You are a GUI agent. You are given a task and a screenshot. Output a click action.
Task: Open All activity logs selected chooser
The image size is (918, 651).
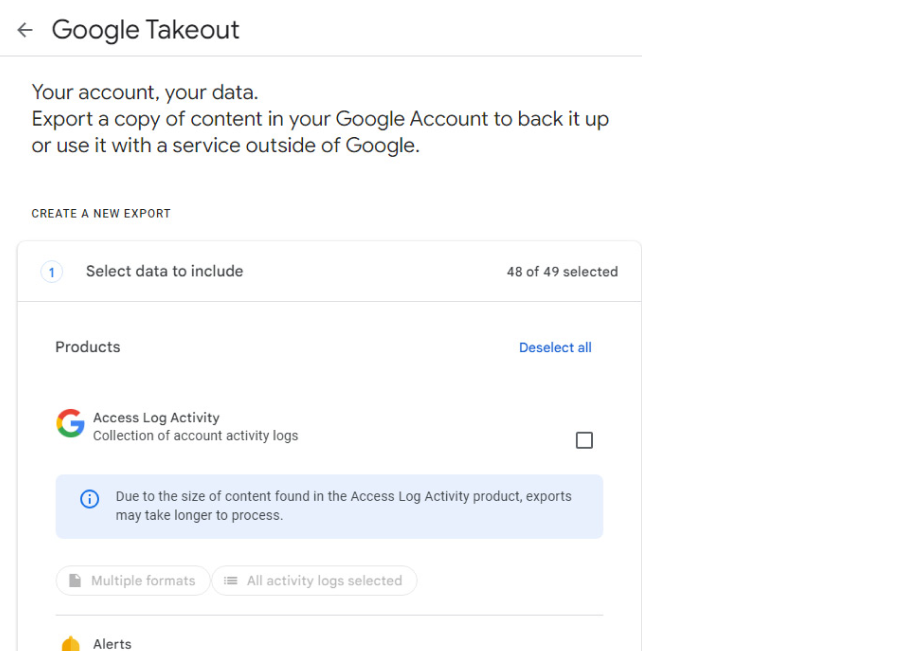[314, 581]
